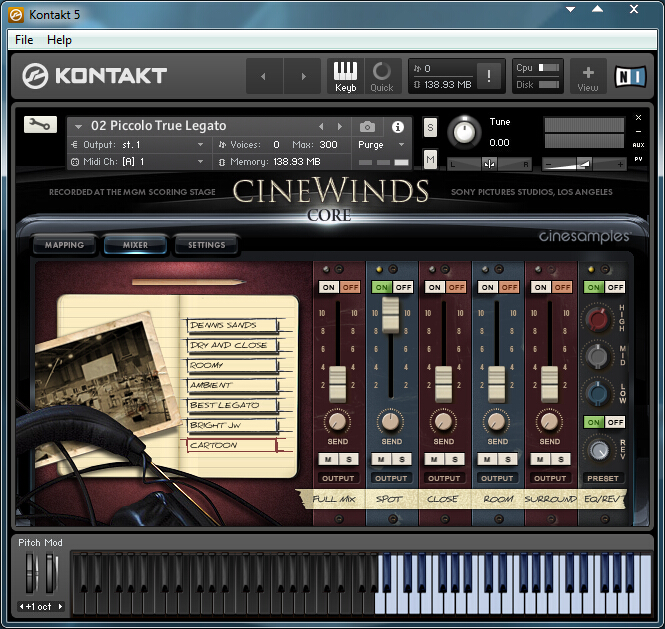Click the NI logo
The image size is (665, 629).
pos(631,77)
